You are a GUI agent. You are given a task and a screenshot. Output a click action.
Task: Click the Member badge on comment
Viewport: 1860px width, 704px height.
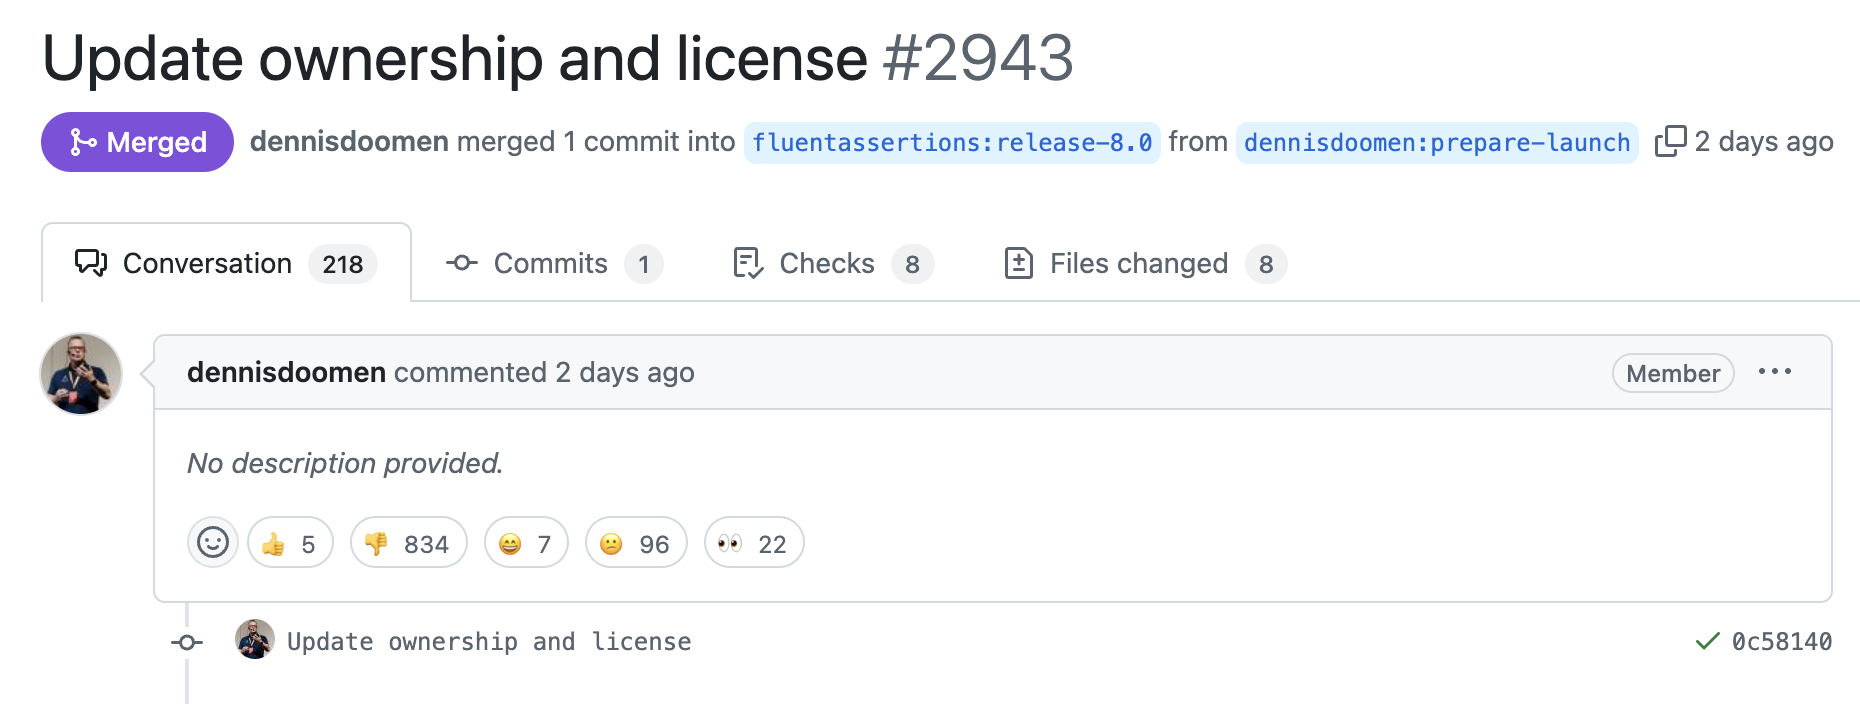[1673, 373]
